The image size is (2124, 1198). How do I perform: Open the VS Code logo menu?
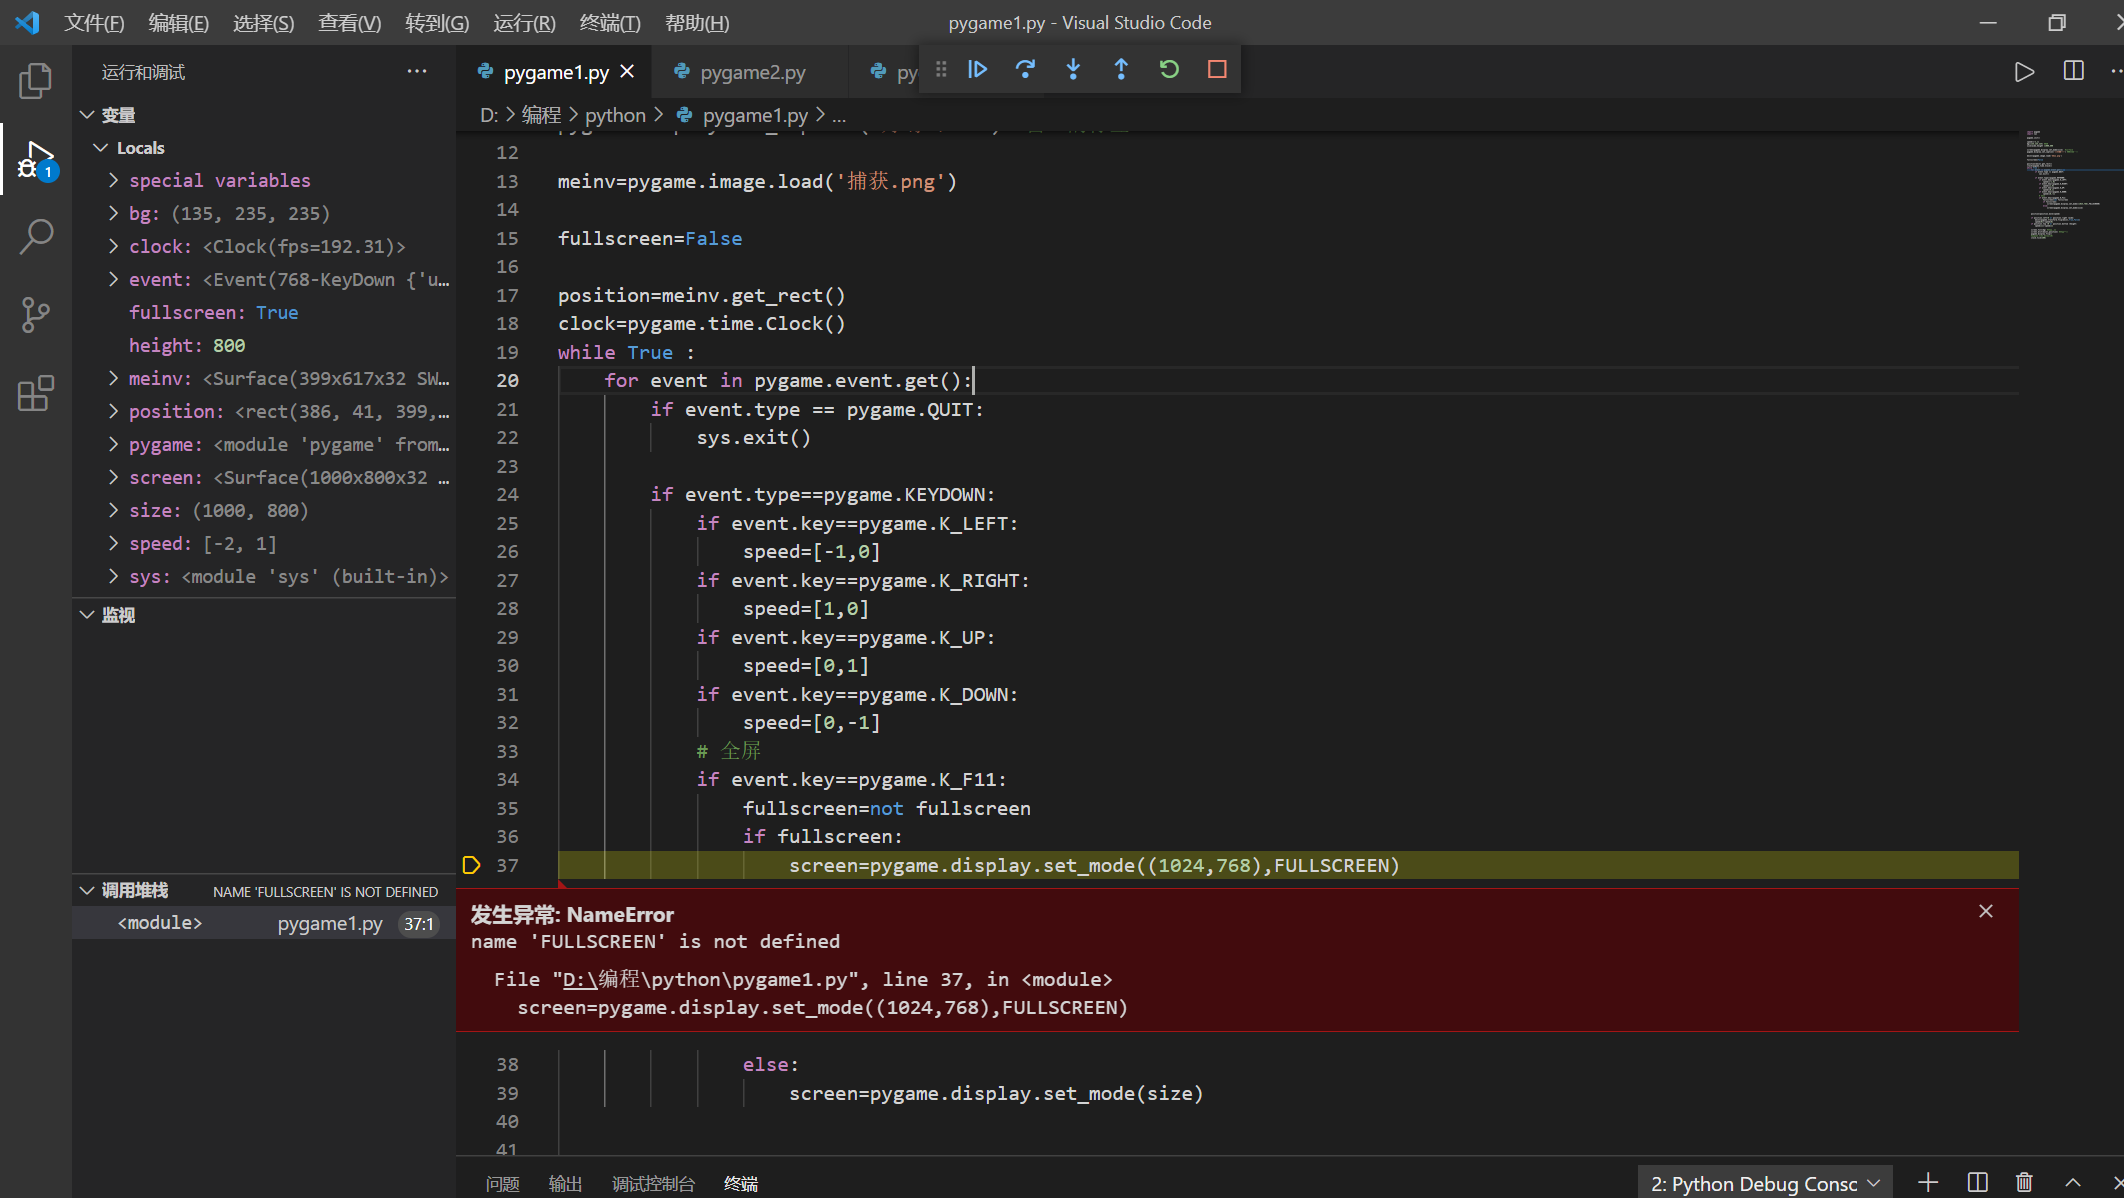pyautogui.click(x=28, y=22)
